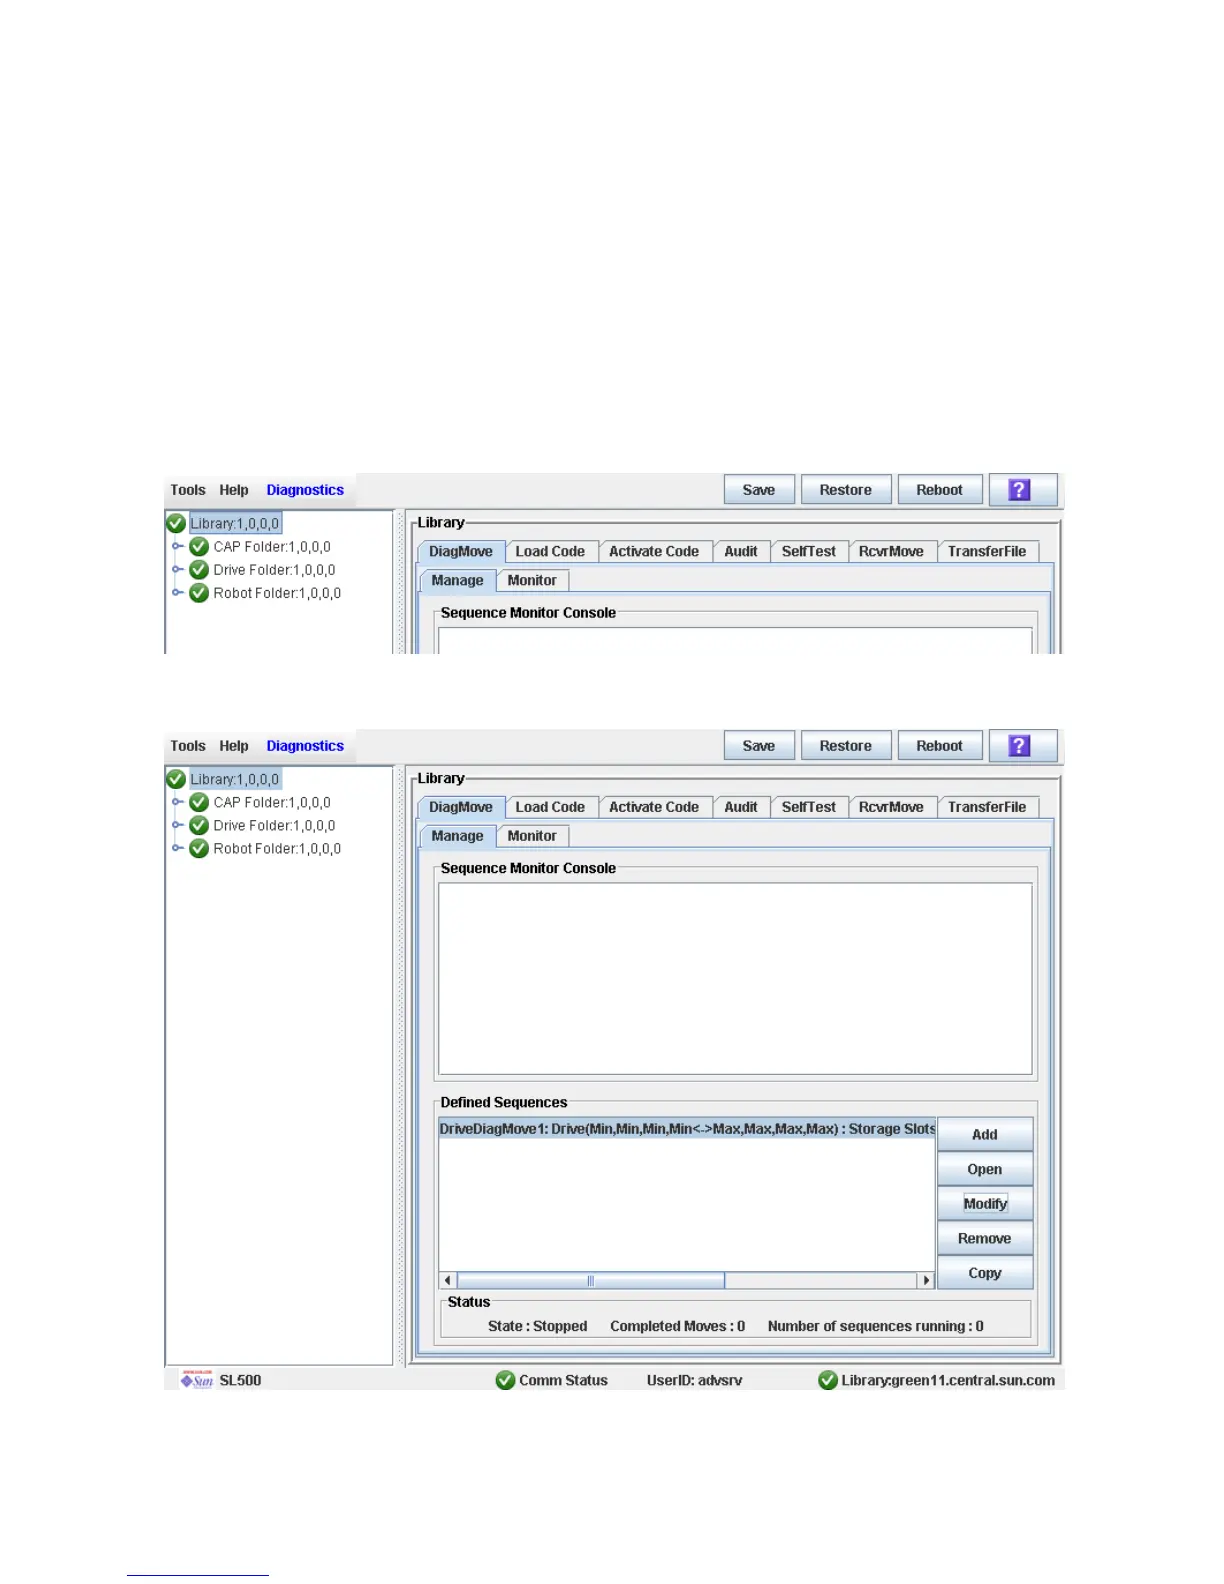The height and width of the screenshot is (1584, 1224).
Task: Open the Help menu in lower screenshot
Action: tap(234, 746)
